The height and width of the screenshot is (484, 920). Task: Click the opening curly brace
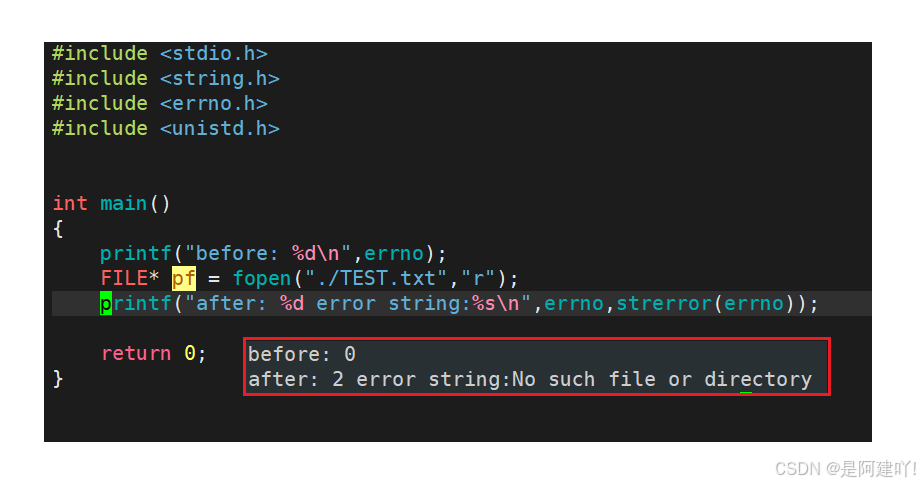tap(58, 229)
